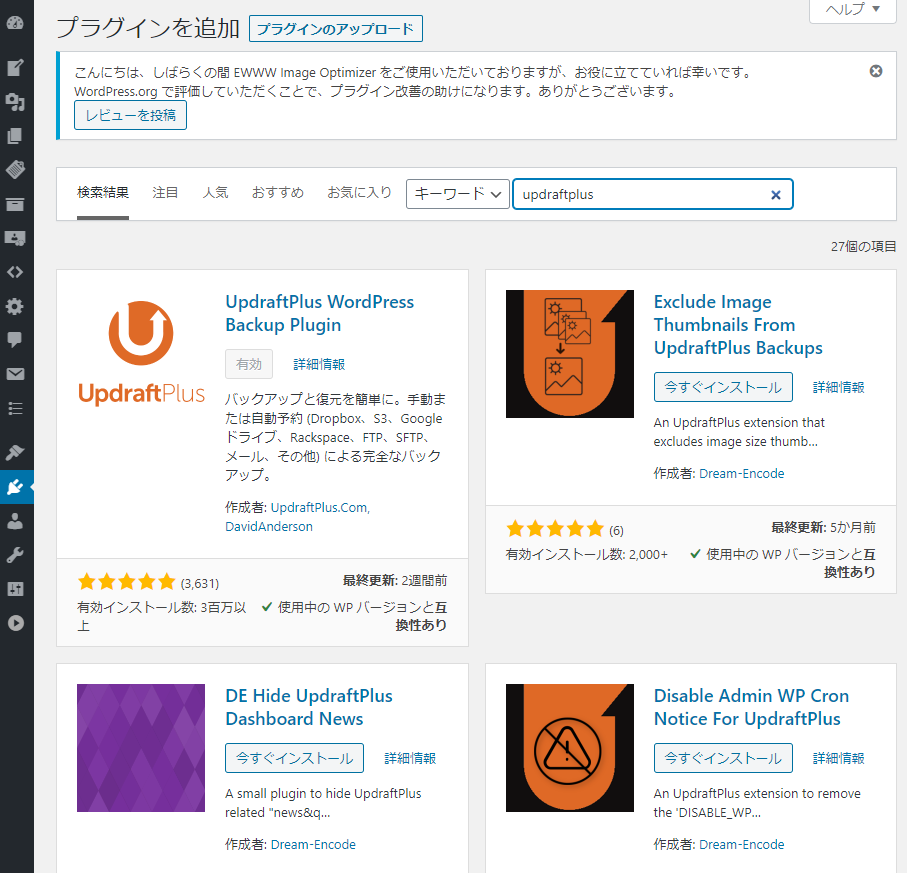Open Media library camera-and-music sidebar icon

click(x=15, y=102)
